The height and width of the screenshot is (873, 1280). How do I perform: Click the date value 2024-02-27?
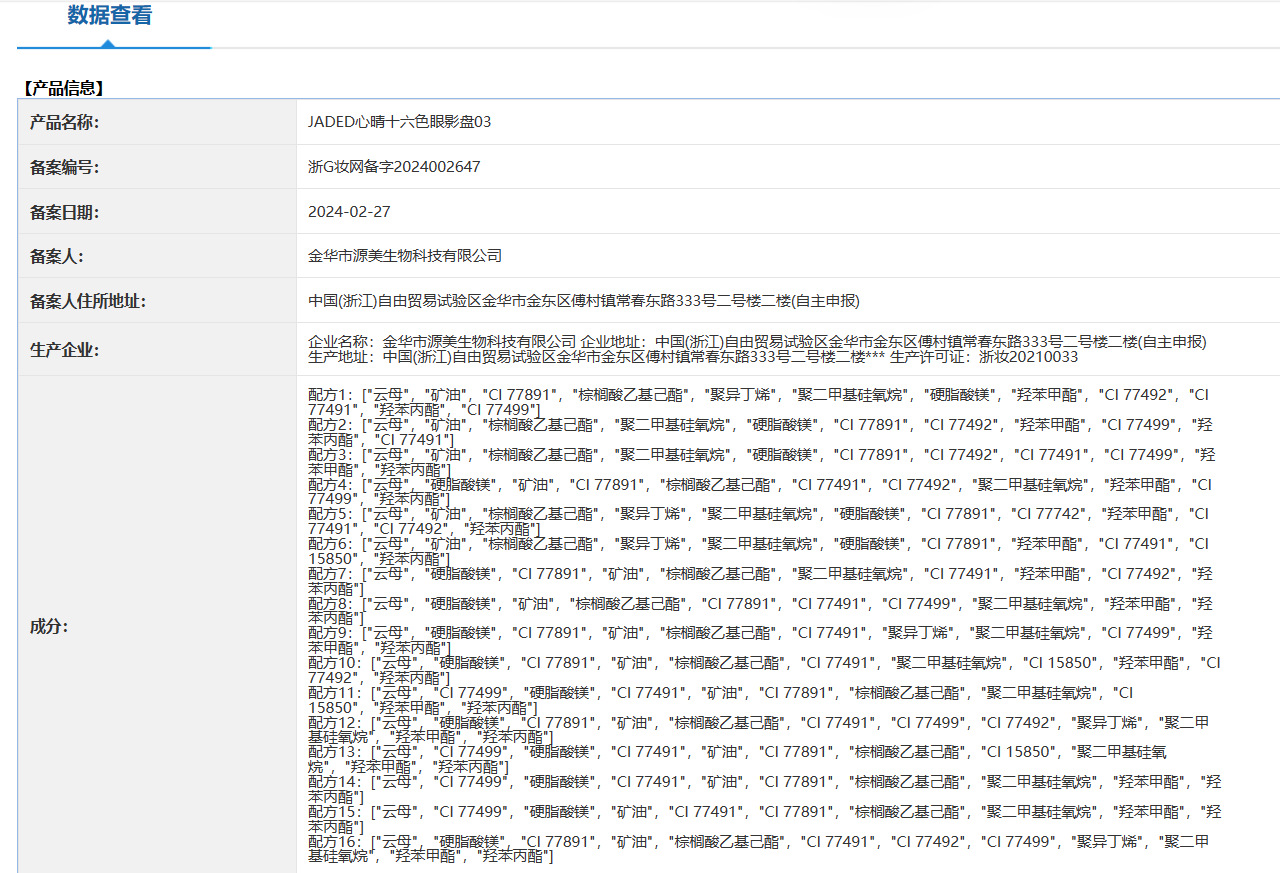point(349,212)
